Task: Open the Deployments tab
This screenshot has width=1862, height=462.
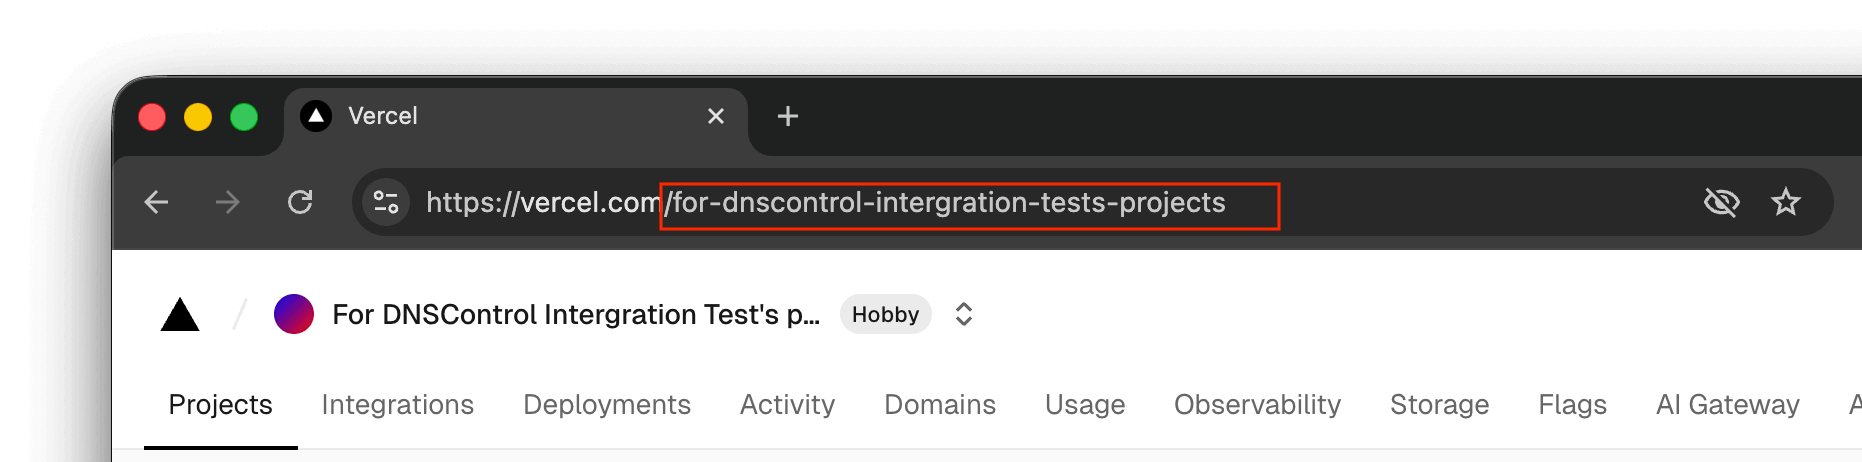Action: pos(607,405)
